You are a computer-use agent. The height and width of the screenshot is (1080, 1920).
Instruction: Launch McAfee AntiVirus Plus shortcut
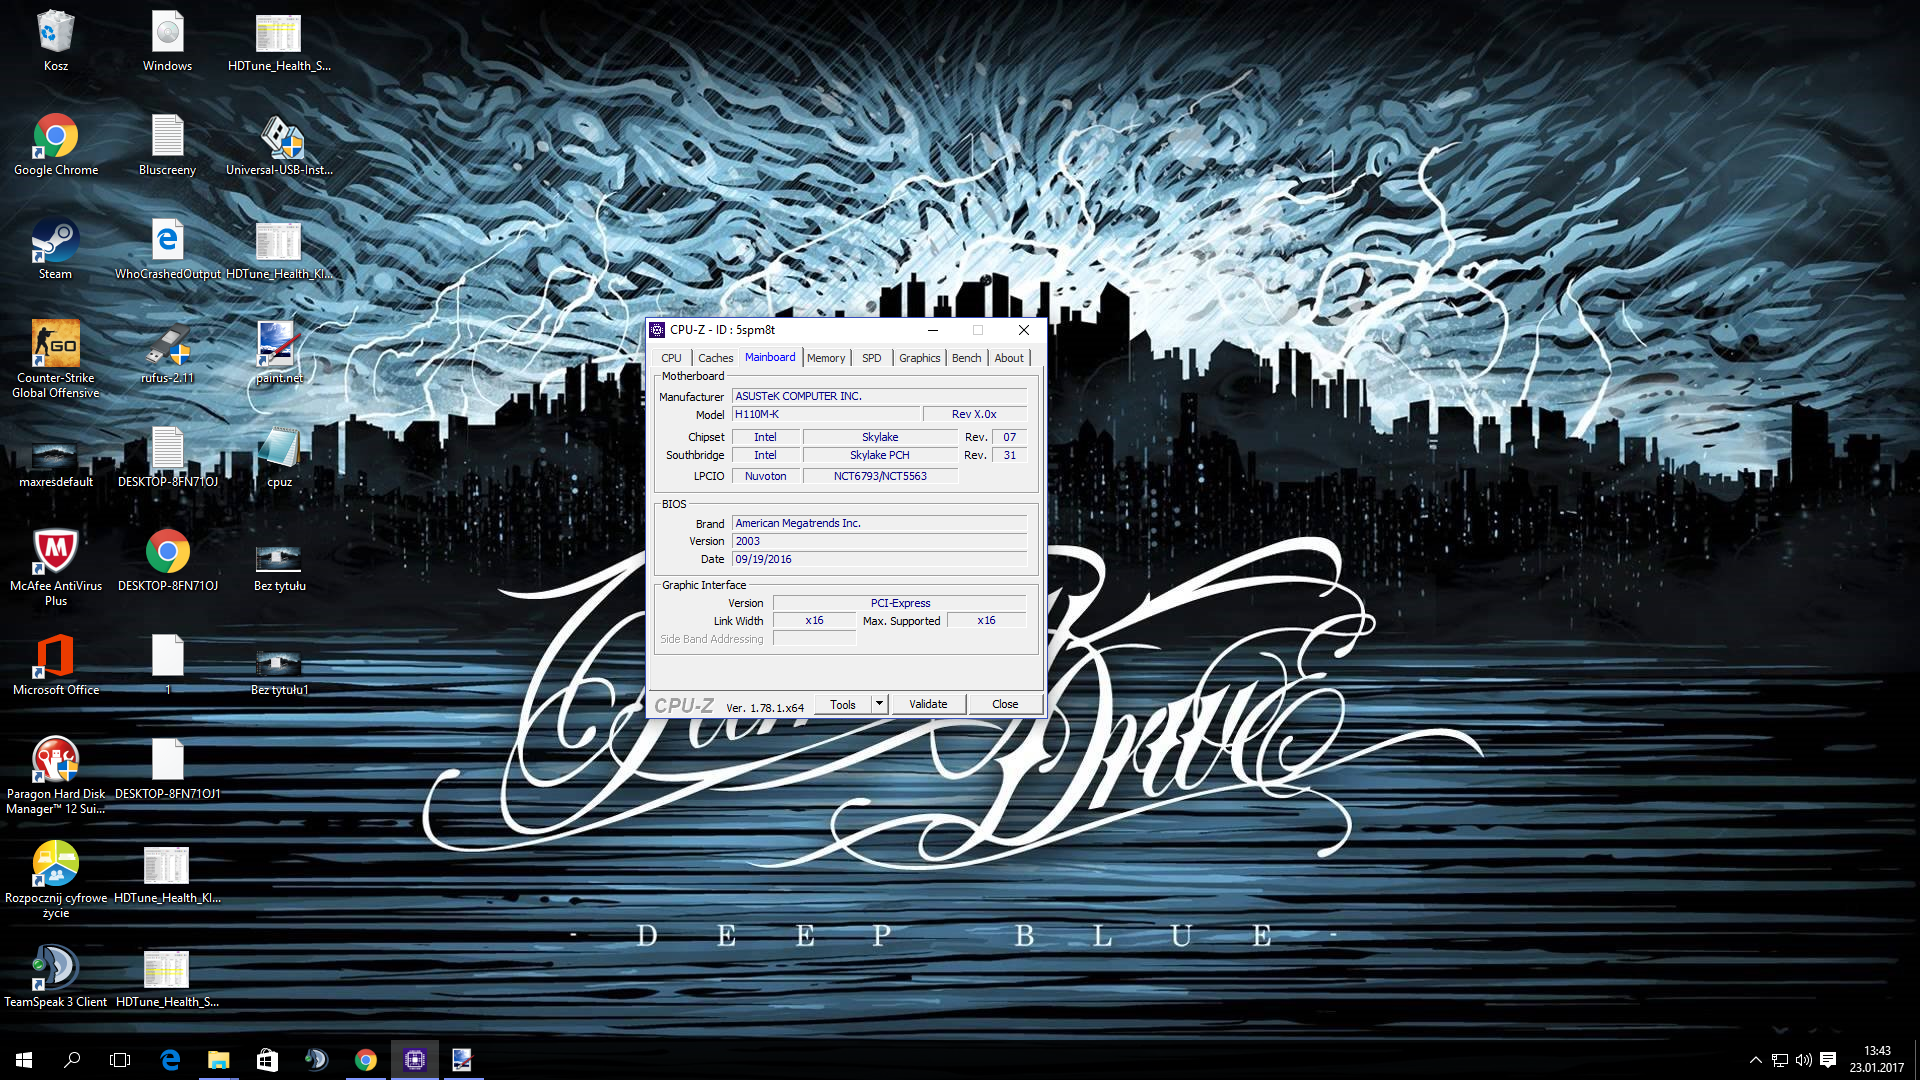tap(56, 566)
